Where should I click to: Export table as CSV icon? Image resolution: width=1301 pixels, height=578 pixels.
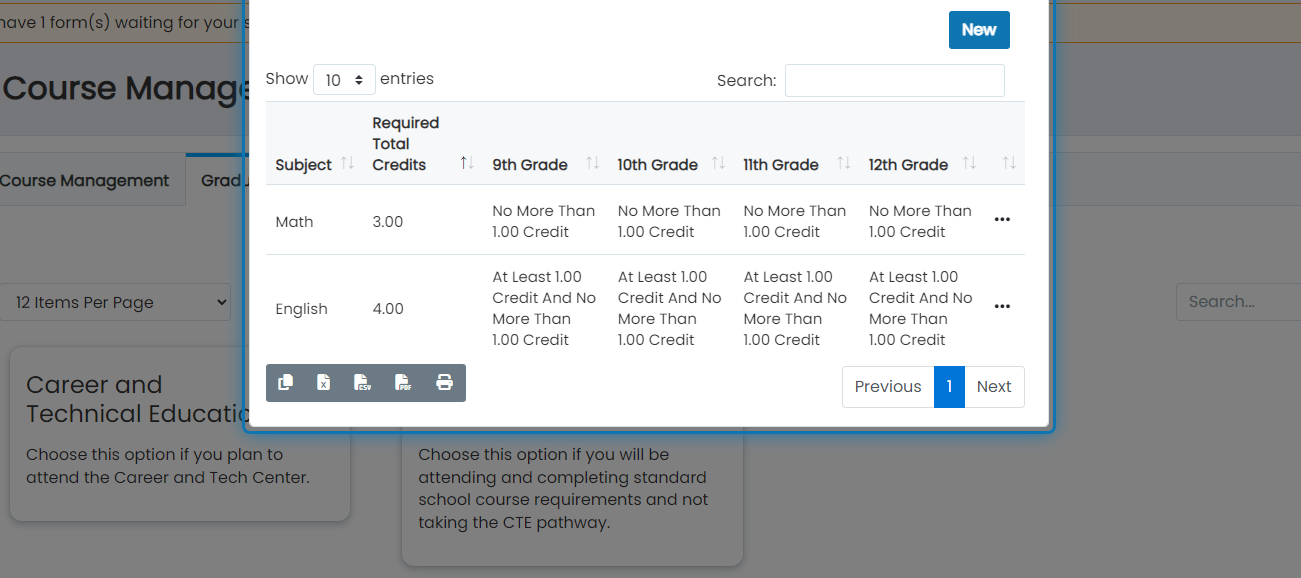point(363,382)
